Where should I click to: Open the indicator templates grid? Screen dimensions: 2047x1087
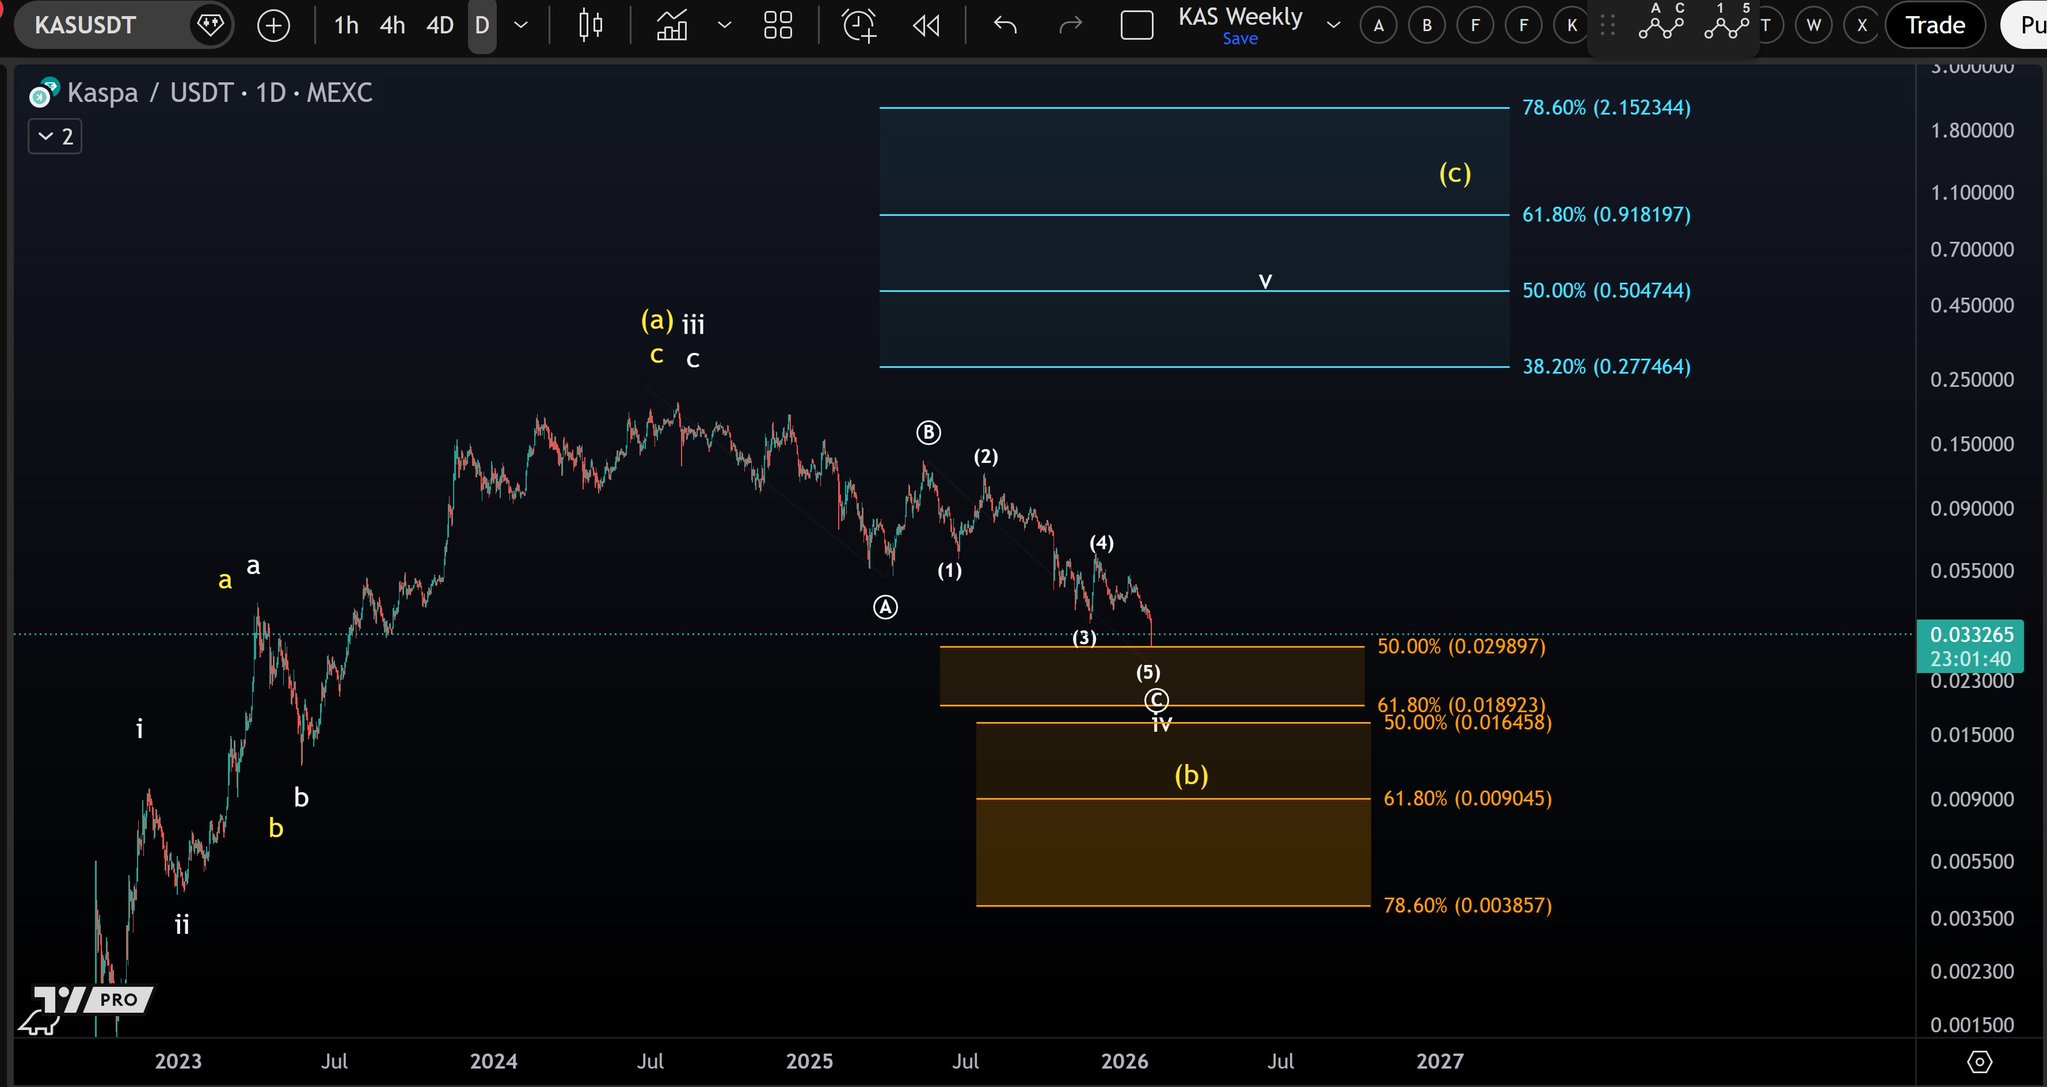[778, 25]
